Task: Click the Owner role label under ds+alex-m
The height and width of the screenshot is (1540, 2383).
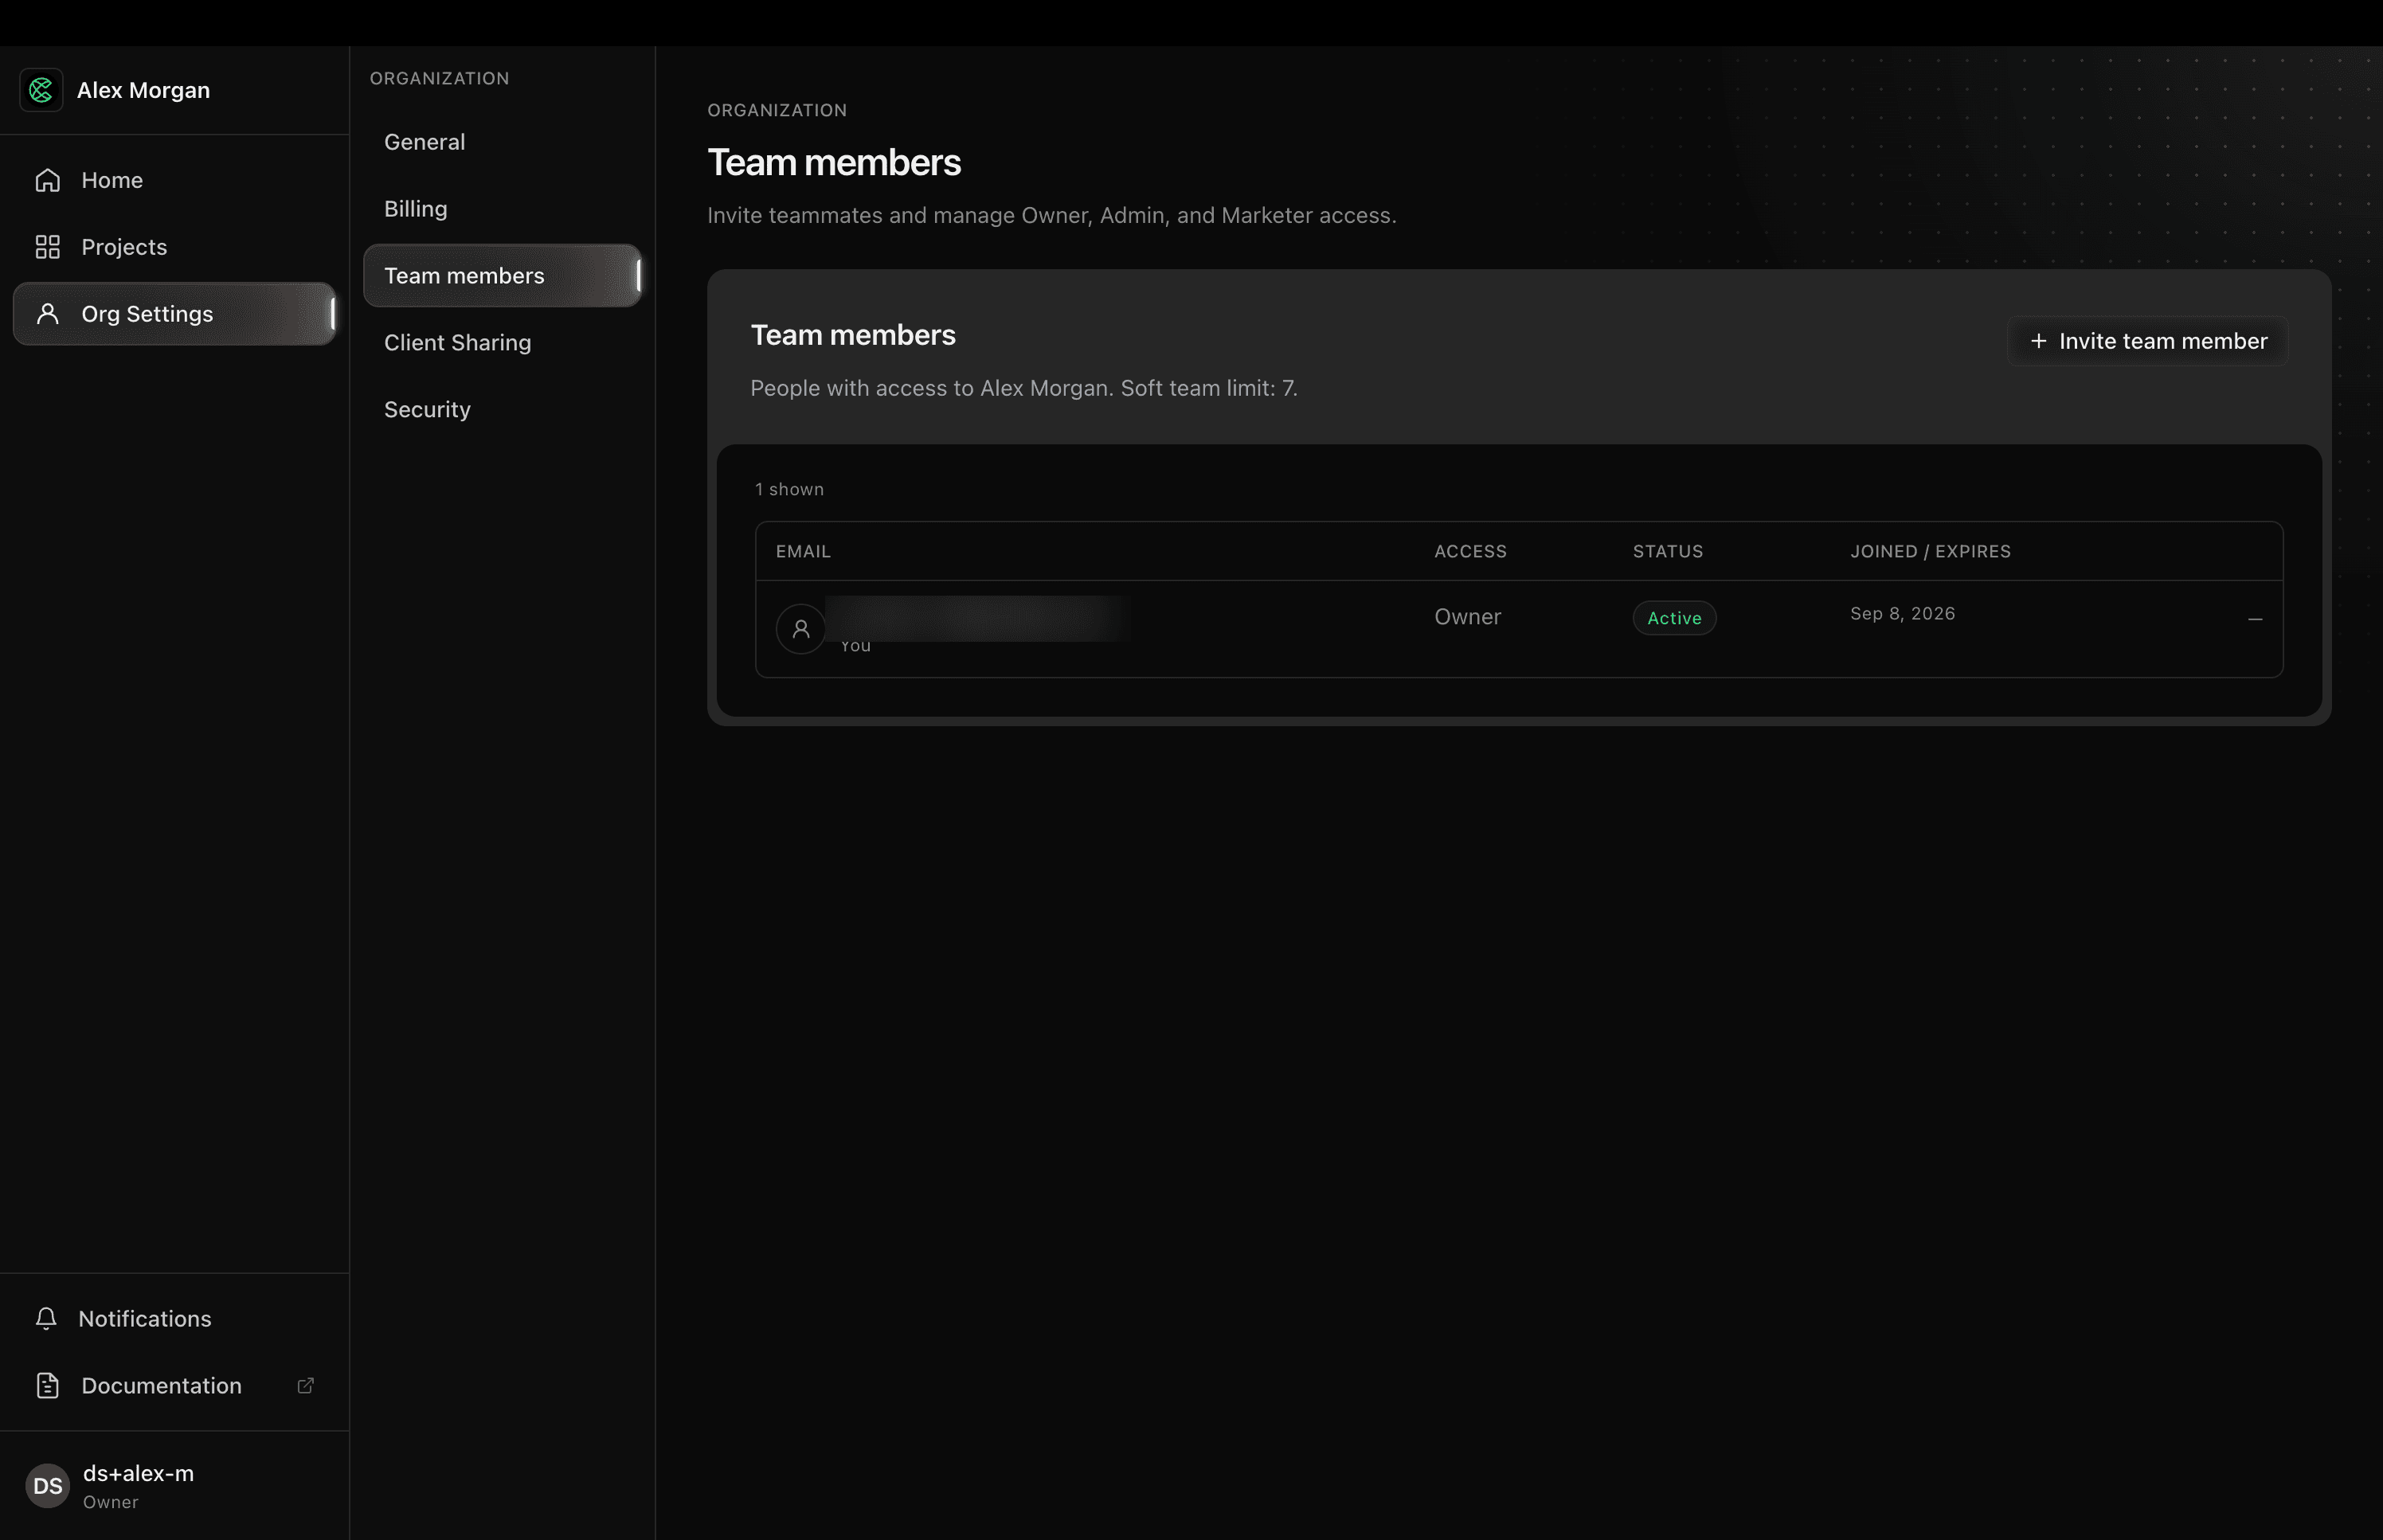Action: pos(111,1502)
